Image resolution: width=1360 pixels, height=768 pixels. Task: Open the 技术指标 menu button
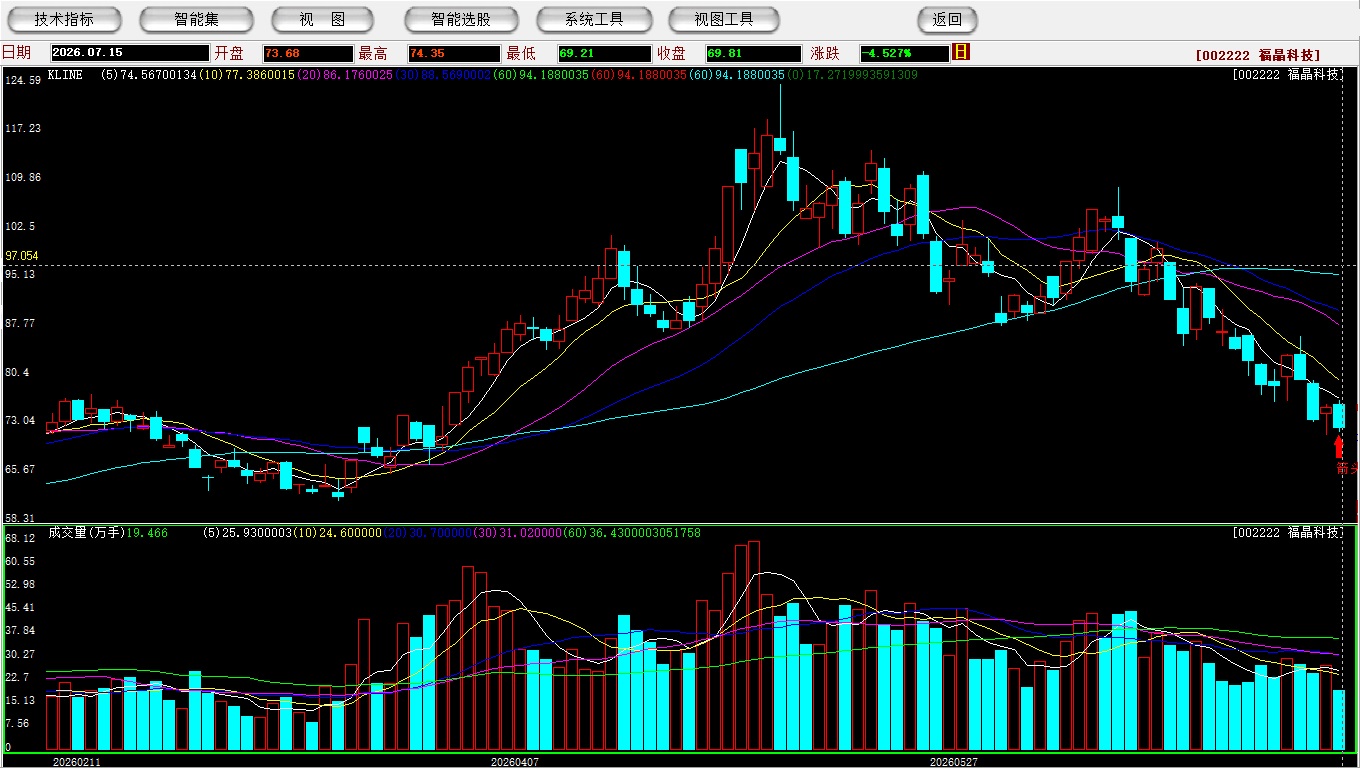(64, 19)
